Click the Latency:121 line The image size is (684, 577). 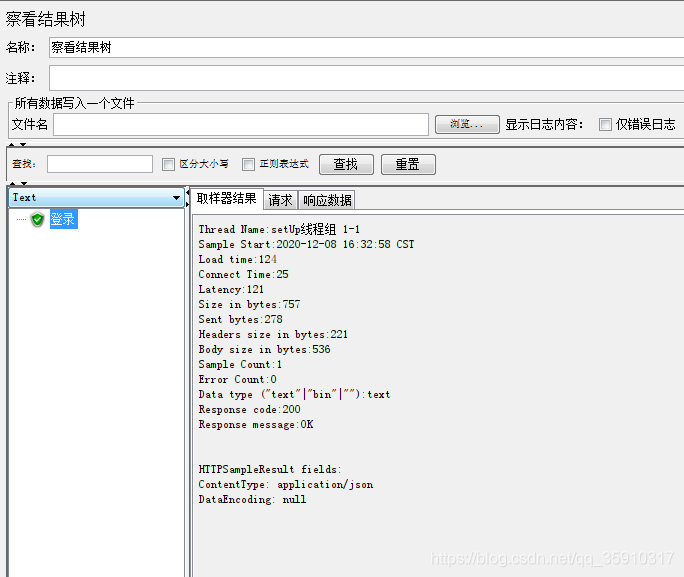click(x=231, y=289)
